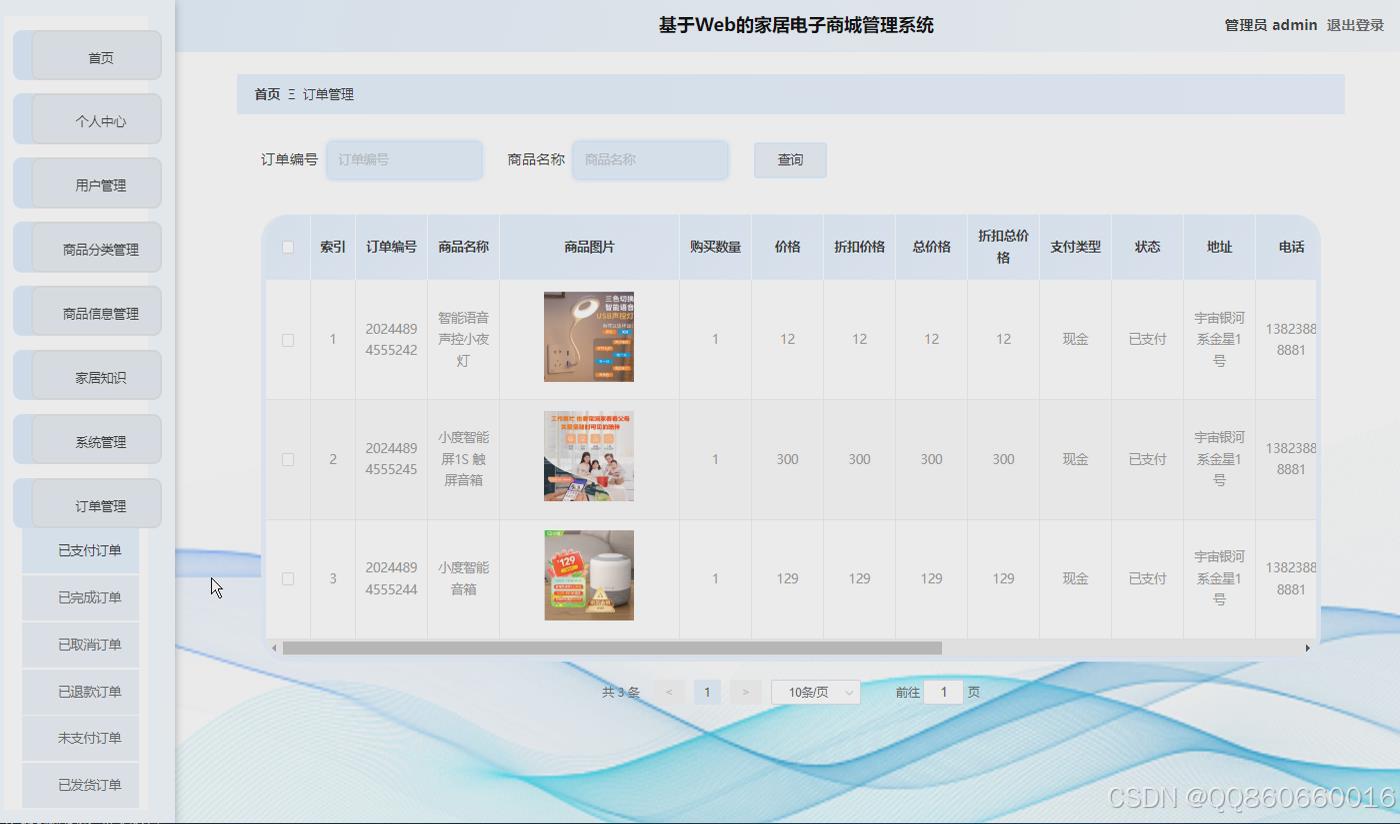Open the 已取消订单 list
The height and width of the screenshot is (824, 1400).
click(x=80, y=644)
